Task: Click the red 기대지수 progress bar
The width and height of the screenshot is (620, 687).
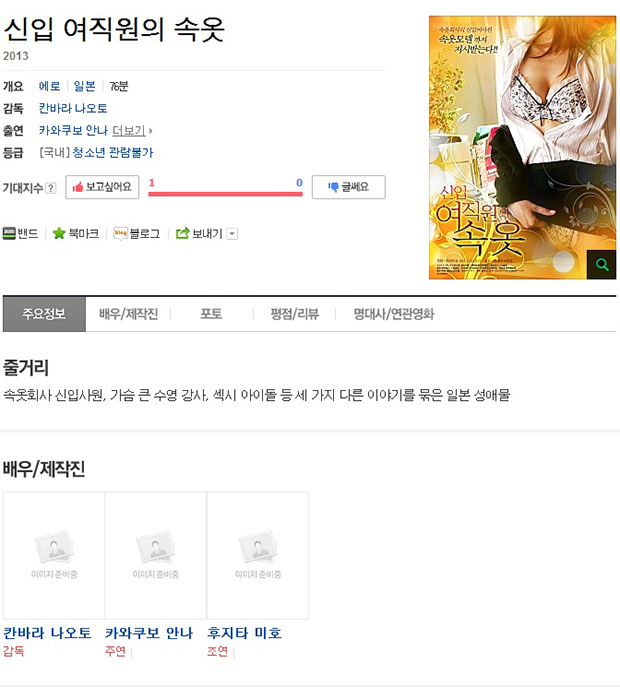Action: [225, 194]
